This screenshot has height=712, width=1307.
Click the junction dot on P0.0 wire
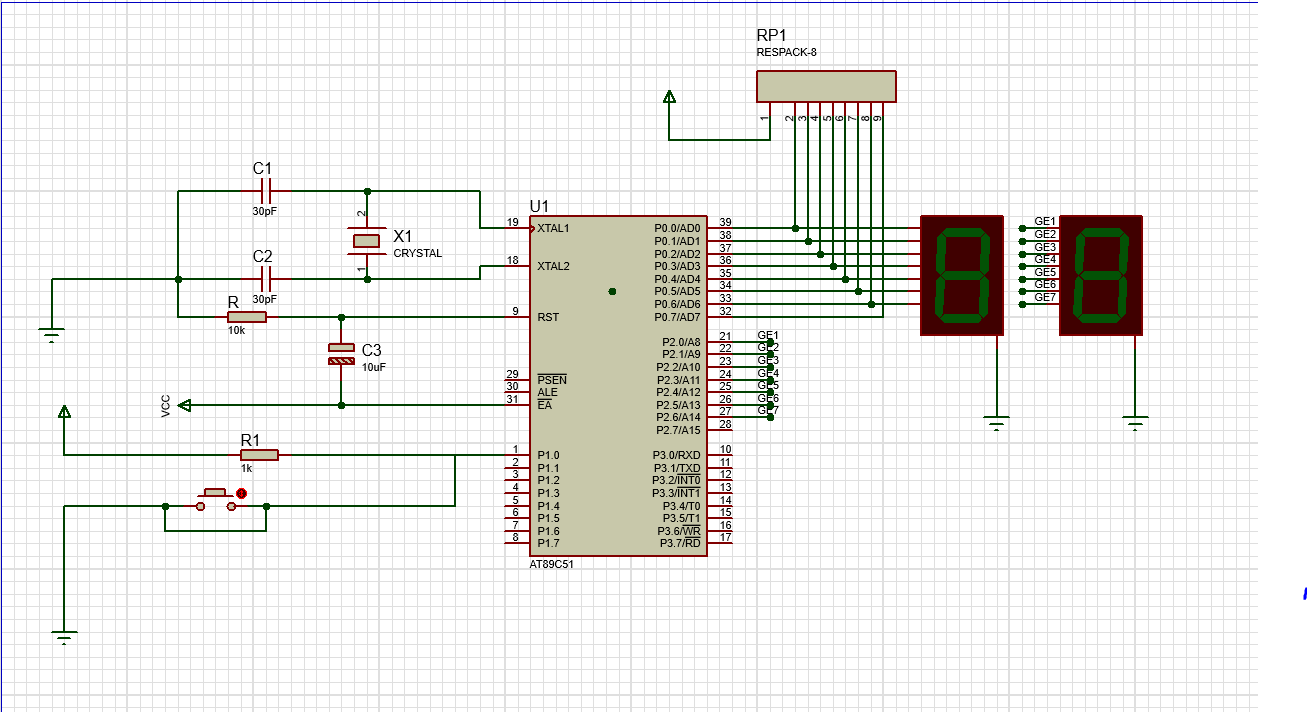click(x=795, y=228)
